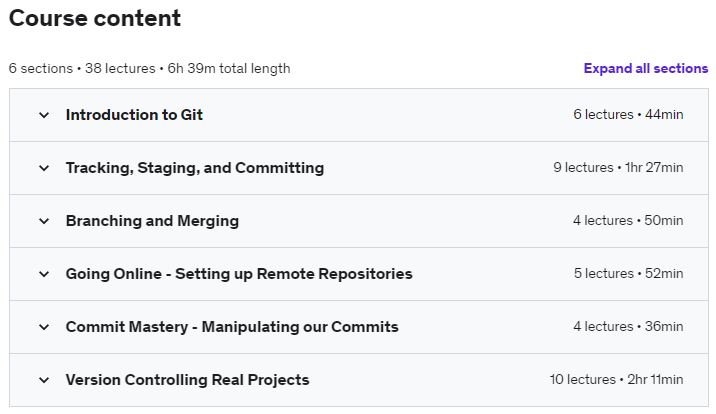This screenshot has height=414, width=716.
Task: Open the Branching and Merging section title
Action: [x=152, y=221]
